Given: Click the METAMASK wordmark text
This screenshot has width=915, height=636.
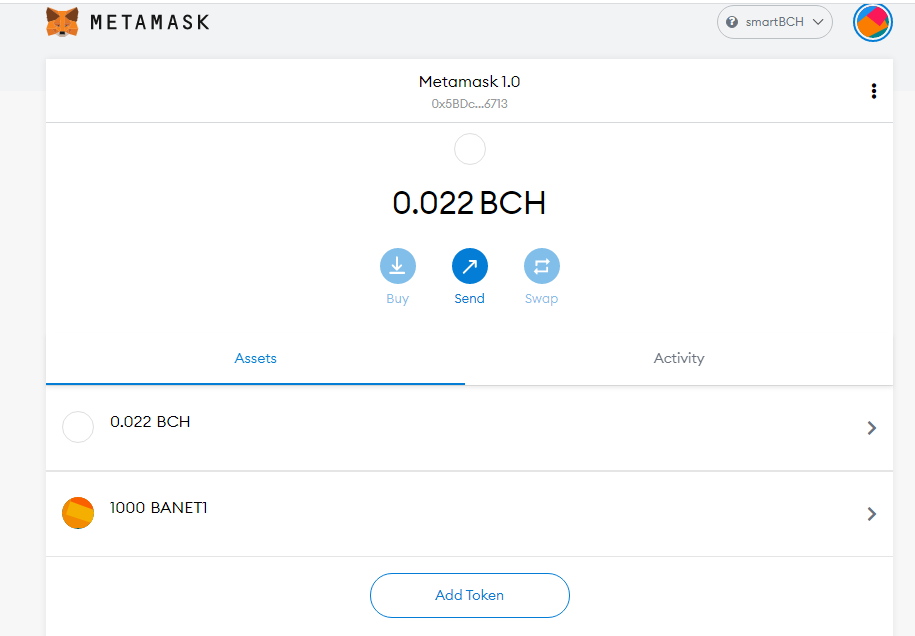Looking at the screenshot, I should (x=149, y=22).
